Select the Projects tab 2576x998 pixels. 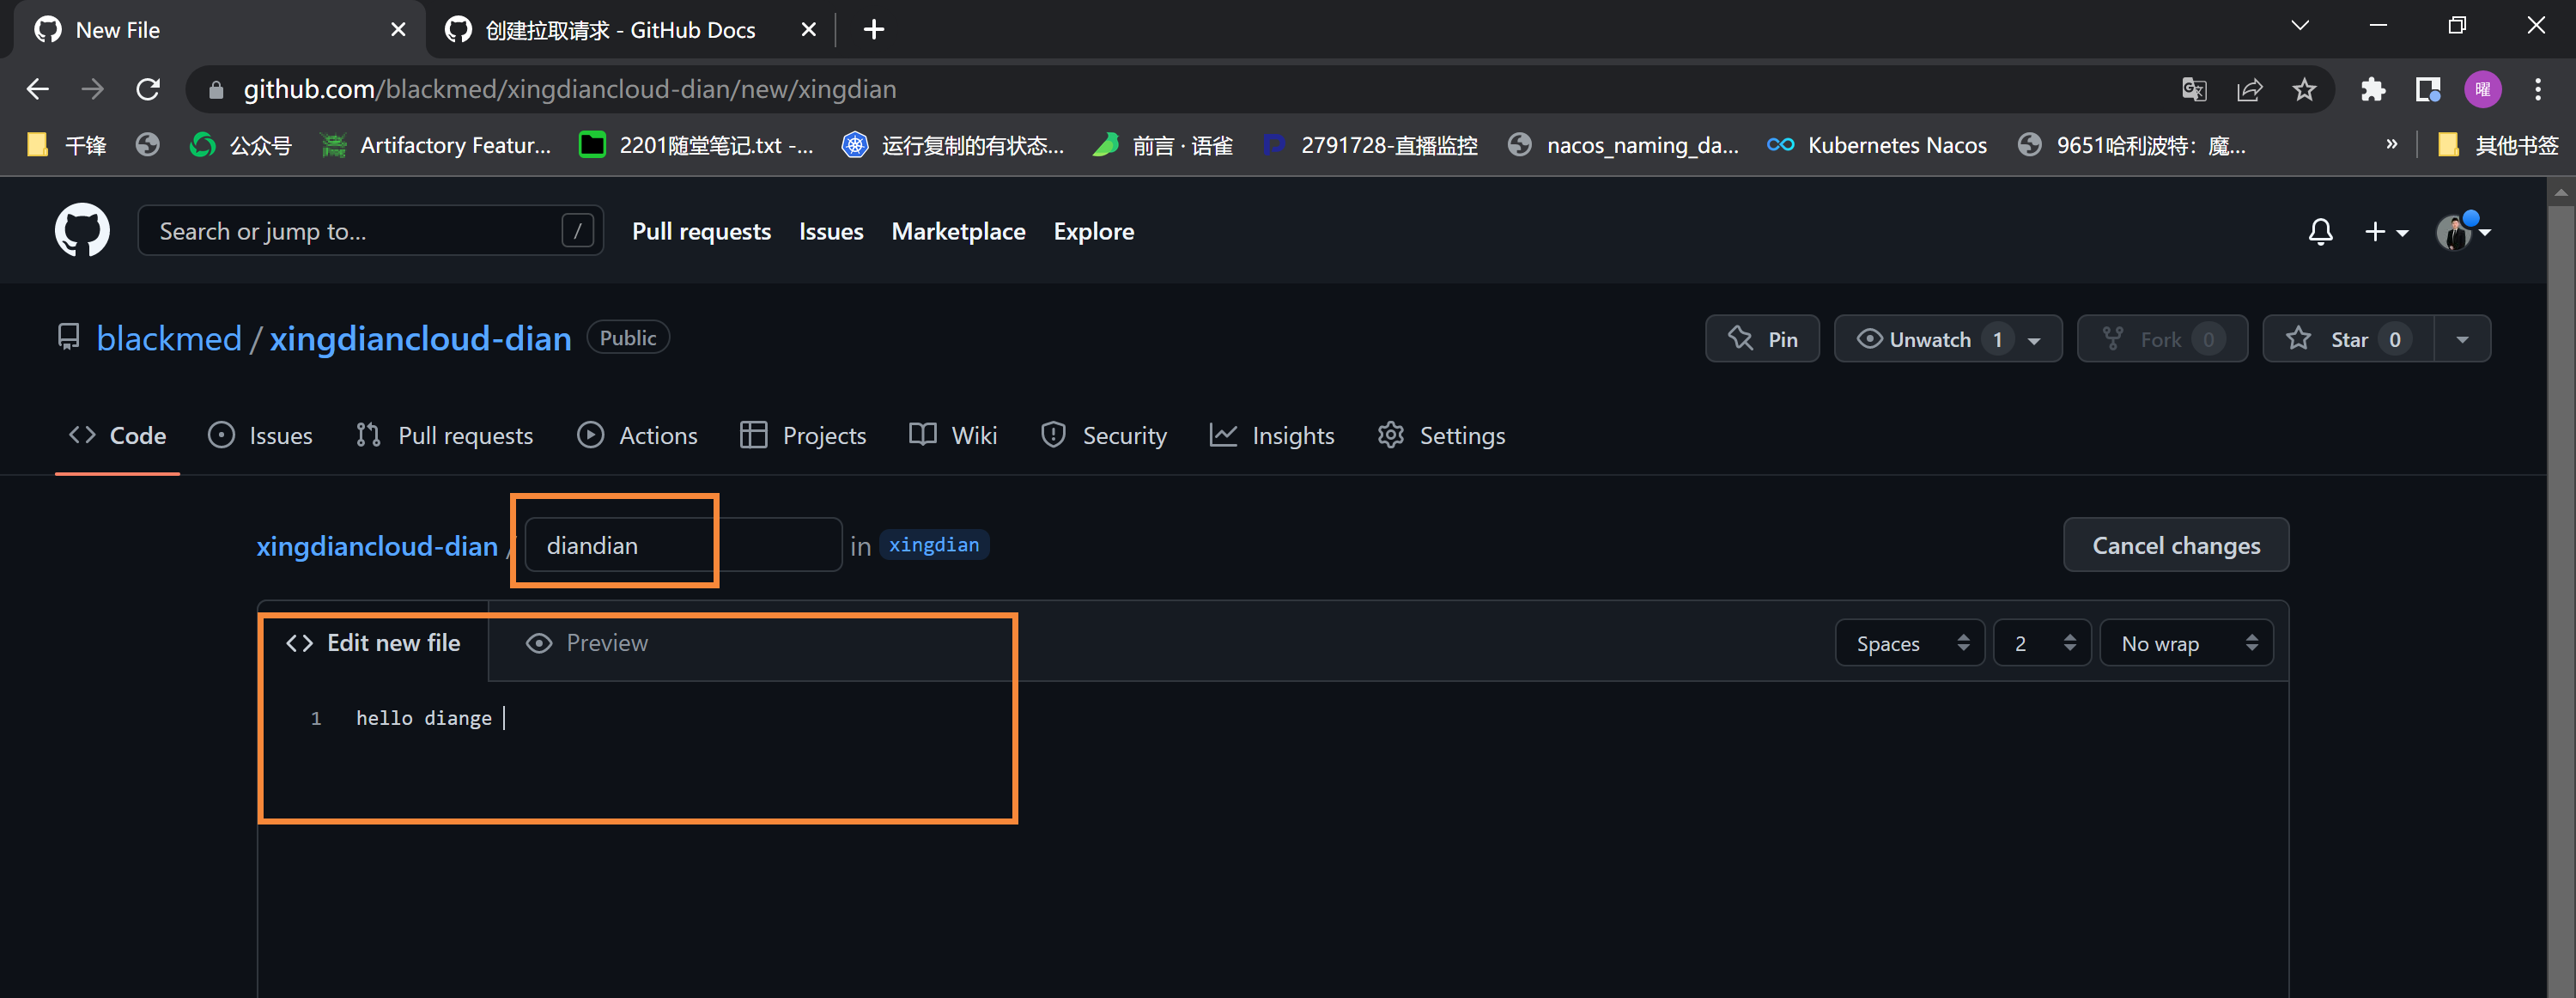click(803, 435)
